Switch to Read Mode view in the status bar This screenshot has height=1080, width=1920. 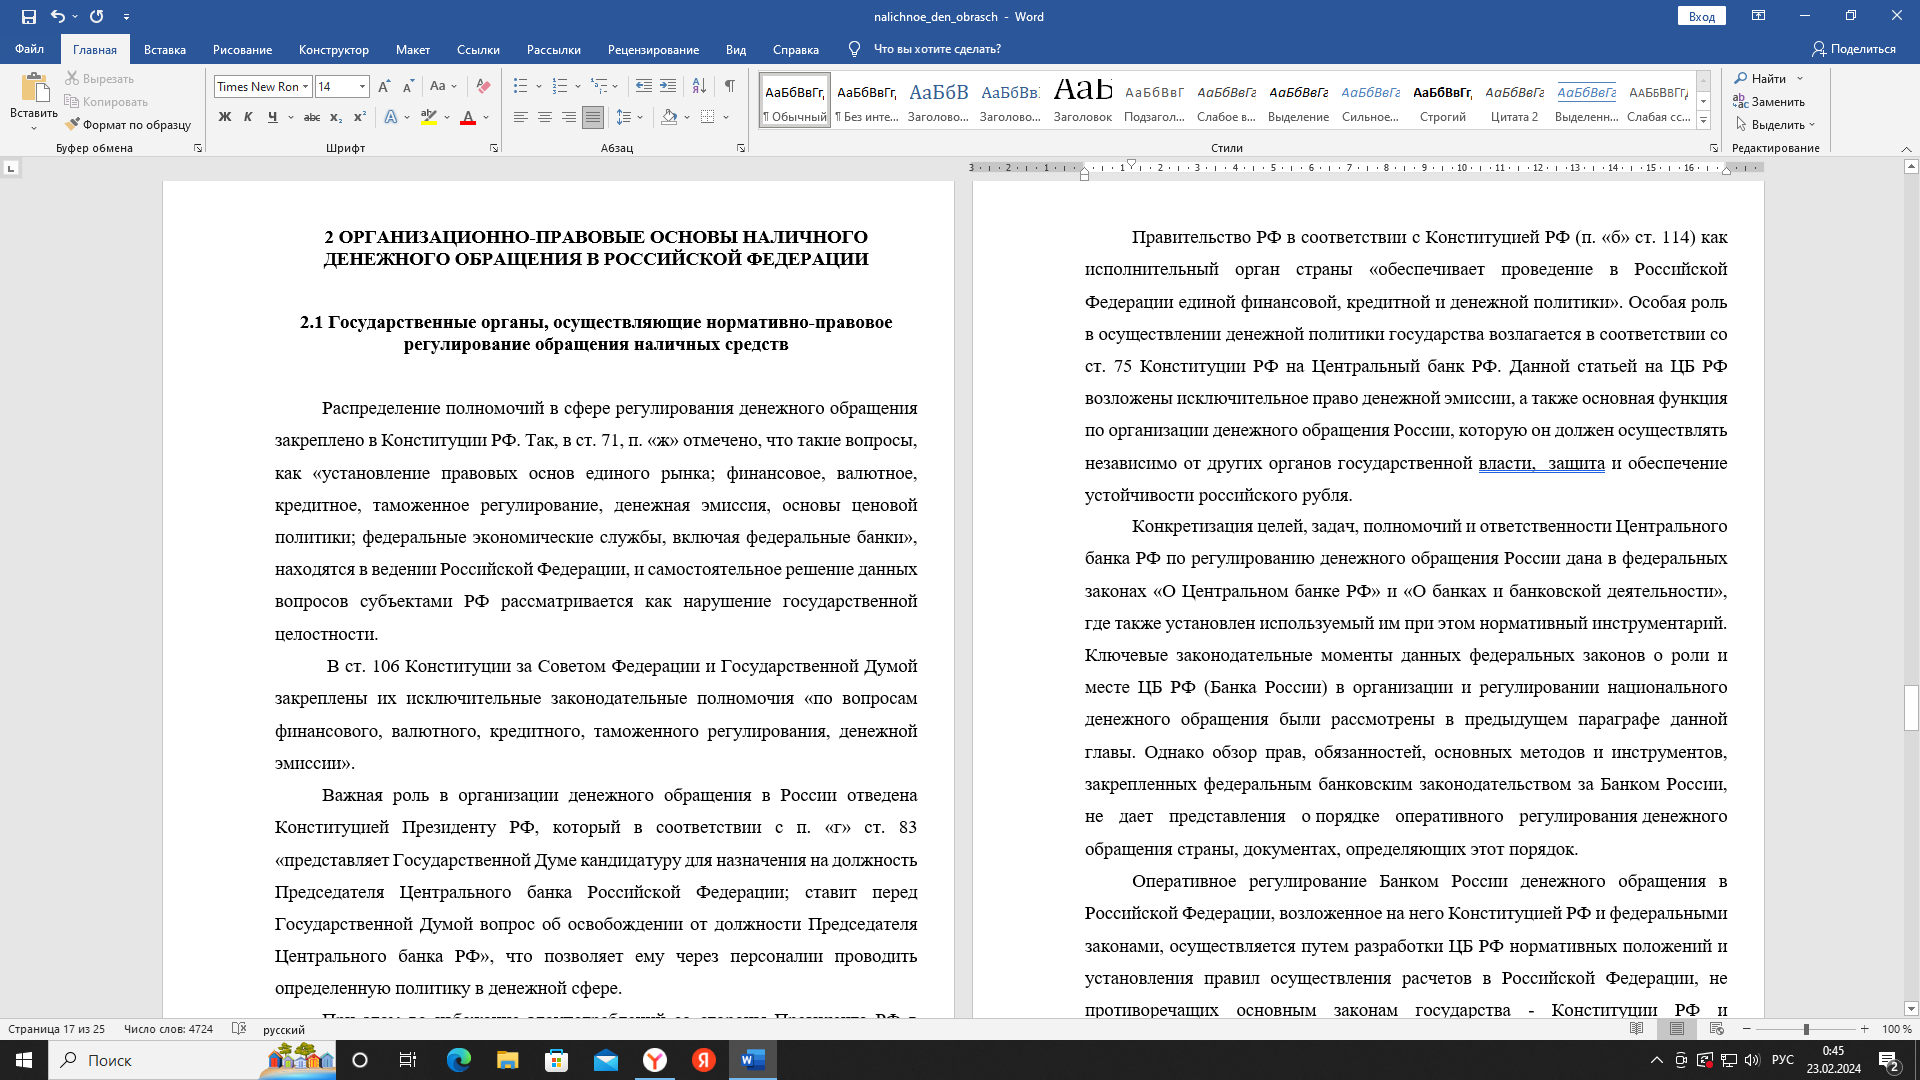point(1637,1028)
